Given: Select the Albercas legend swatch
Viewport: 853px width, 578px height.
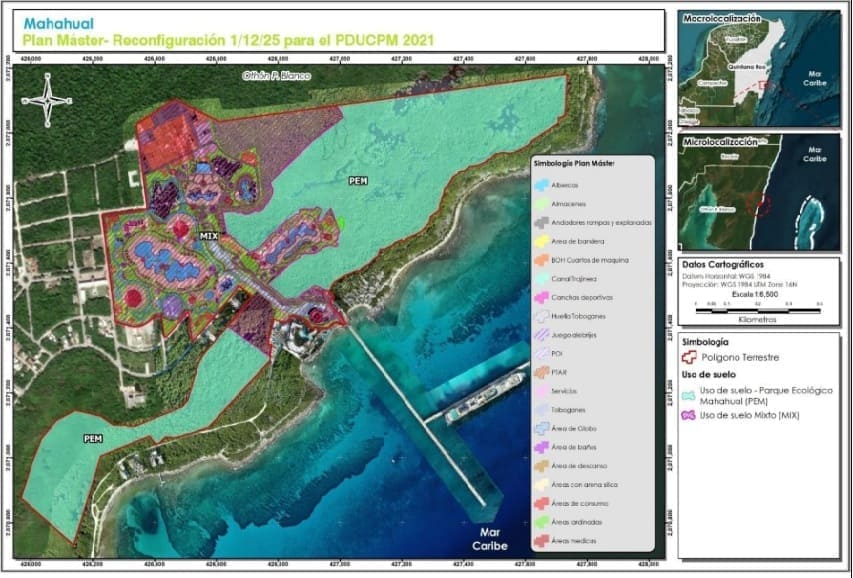Looking at the screenshot, I should 543,185.
